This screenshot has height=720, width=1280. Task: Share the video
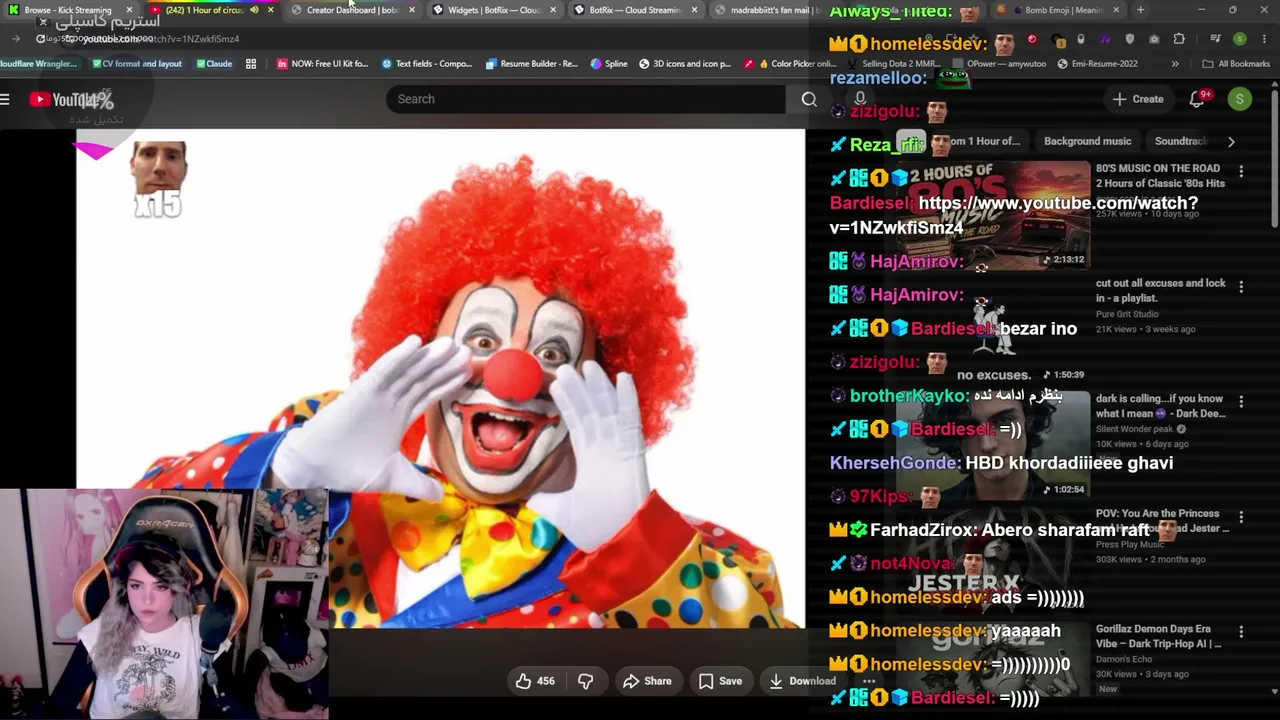[x=647, y=681]
